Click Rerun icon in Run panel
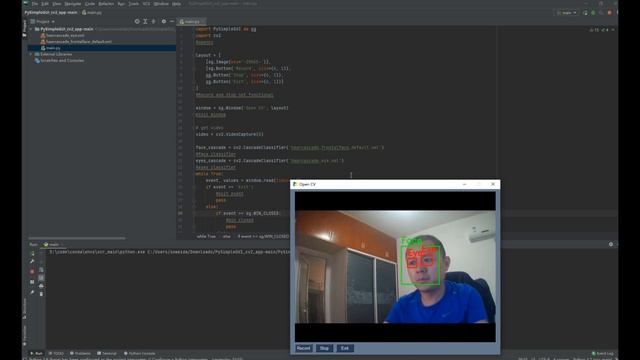Viewport: 640px width, 360px height. coord(32,253)
